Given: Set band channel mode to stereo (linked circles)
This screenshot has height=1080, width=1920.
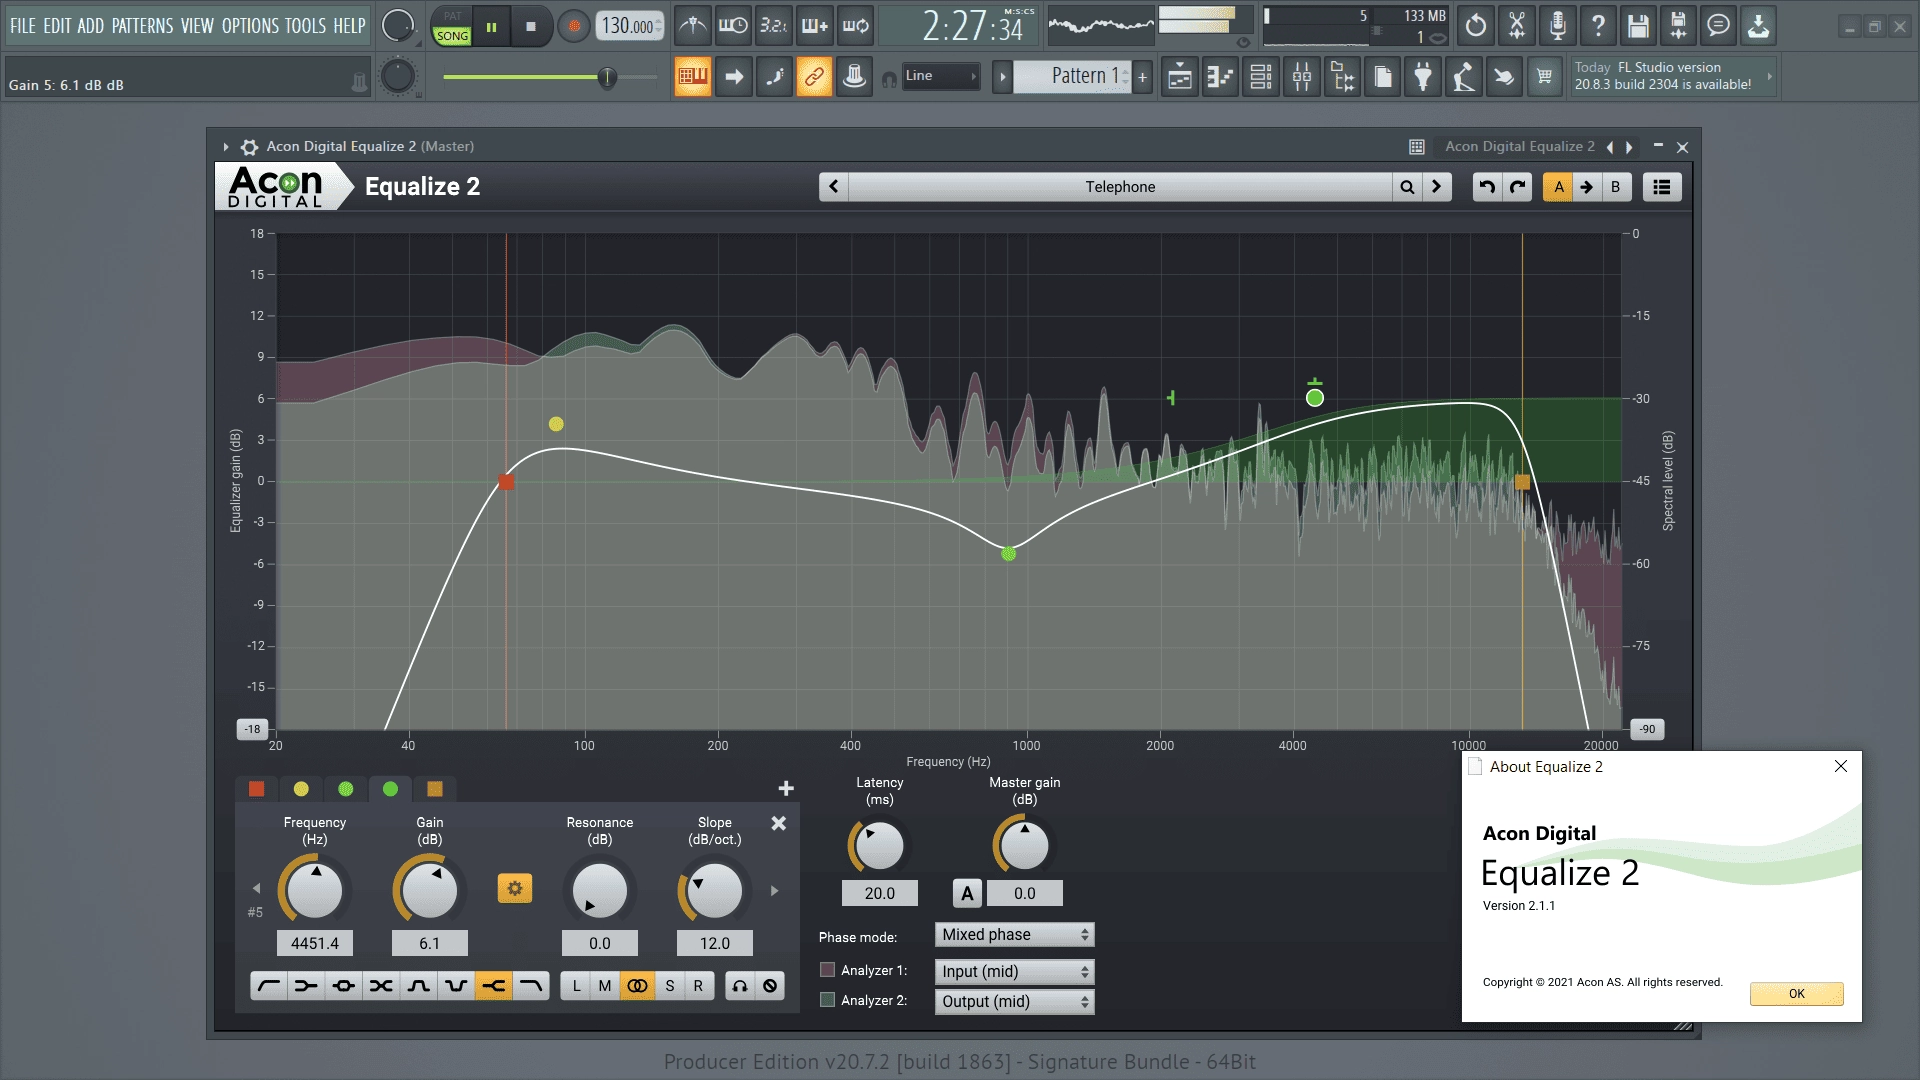Looking at the screenshot, I should (637, 986).
